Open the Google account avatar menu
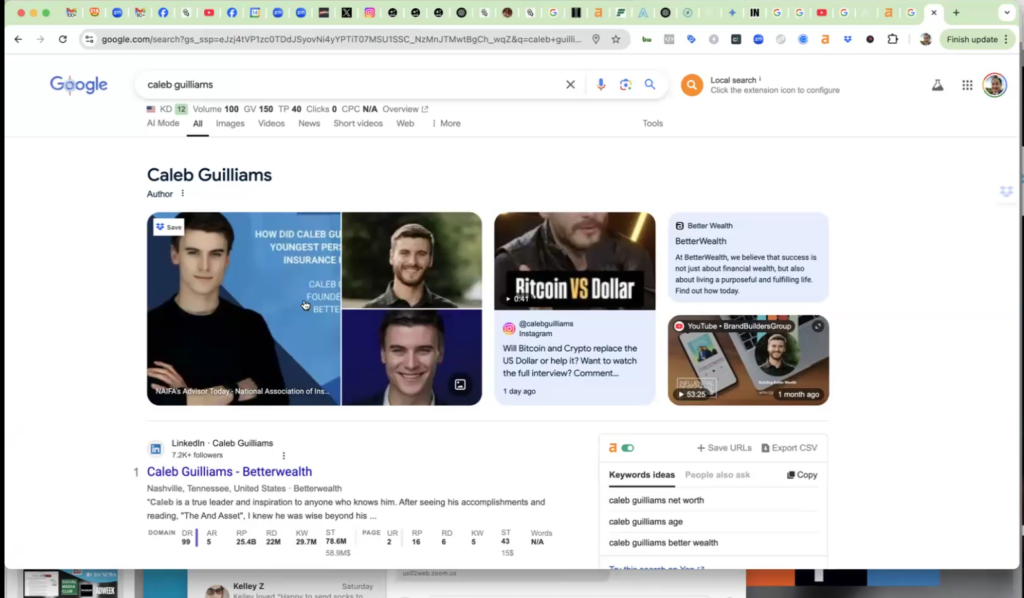1024x598 pixels. 995,85
